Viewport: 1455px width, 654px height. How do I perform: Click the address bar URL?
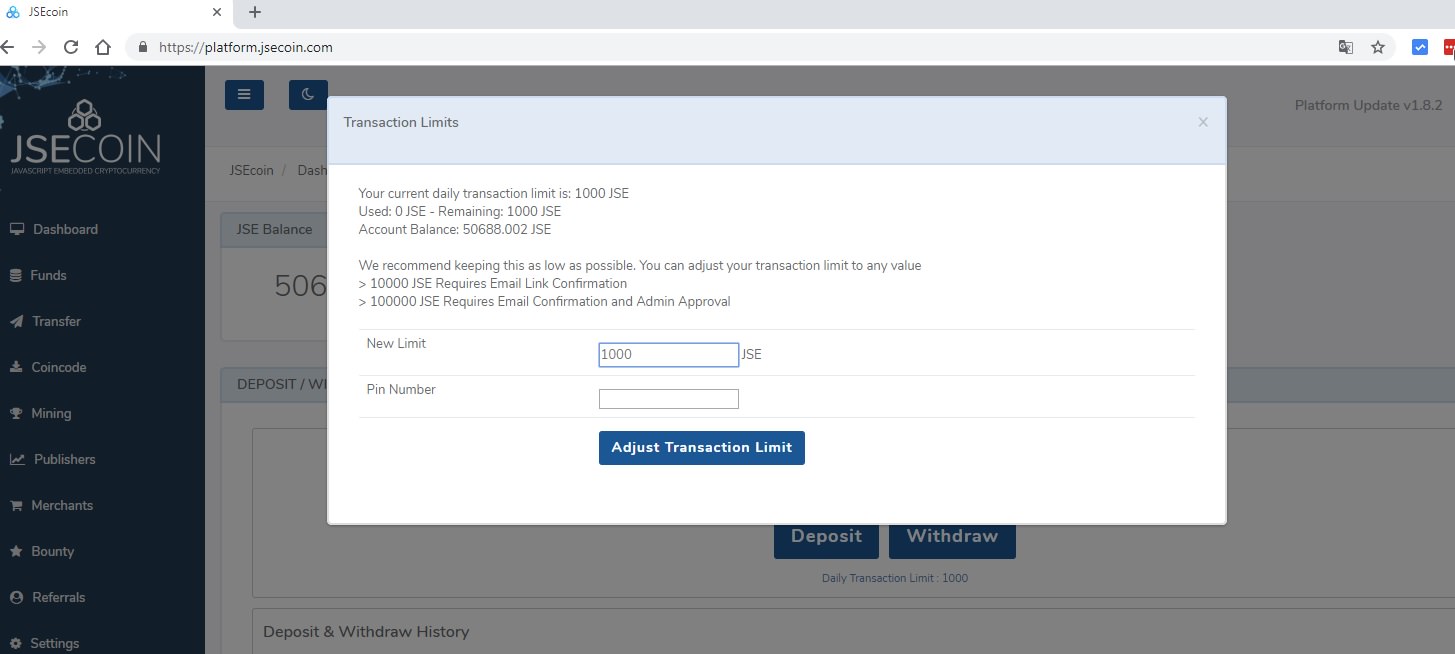point(245,47)
